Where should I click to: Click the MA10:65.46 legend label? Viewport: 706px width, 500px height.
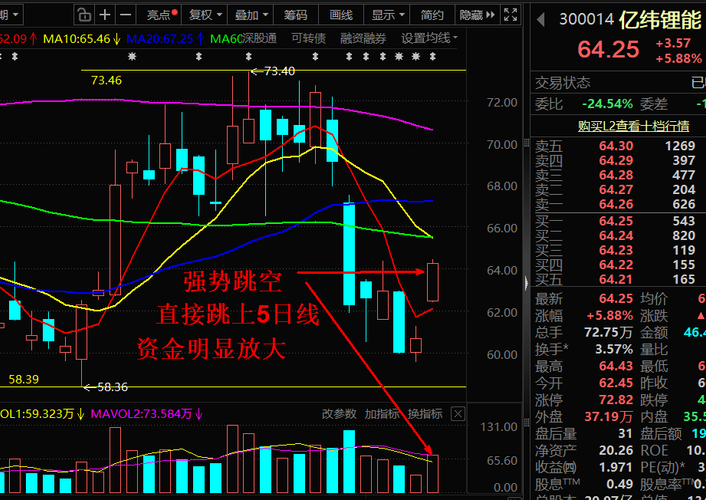coord(81,39)
